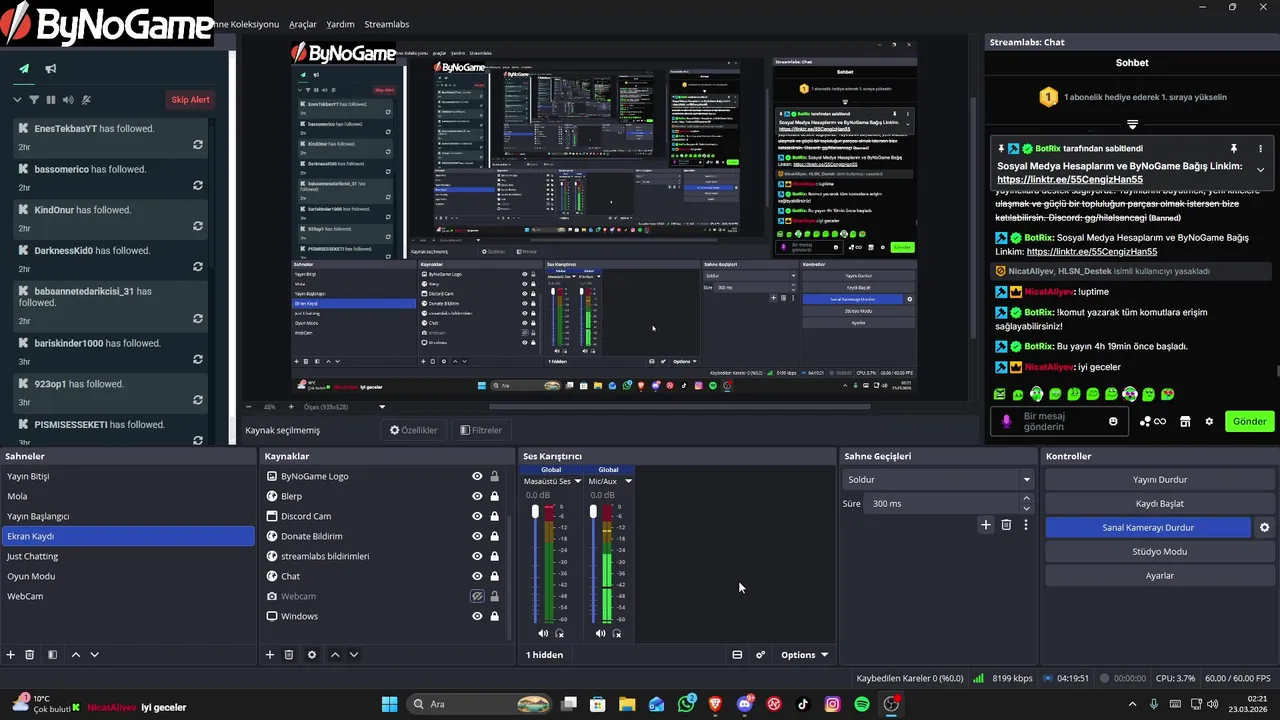This screenshot has height=720, width=1280.
Task: Lock the ByNoGame Logo source
Action: click(494, 476)
